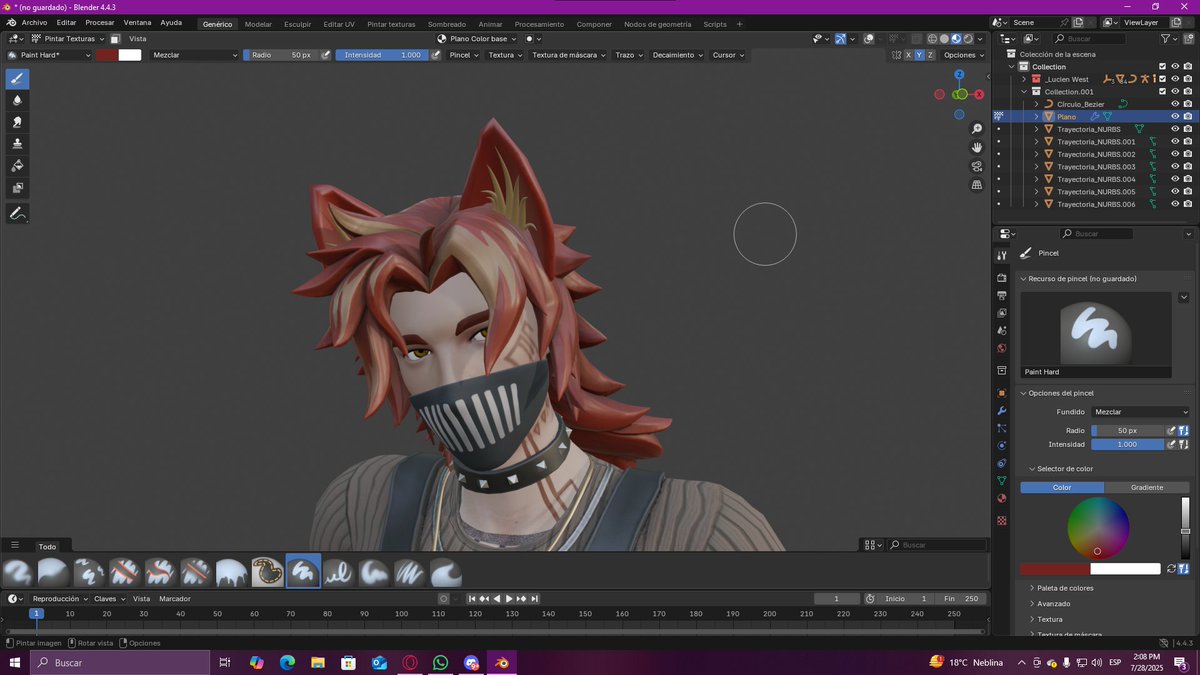
Task: Open the Procesar menu
Action: coord(100,22)
